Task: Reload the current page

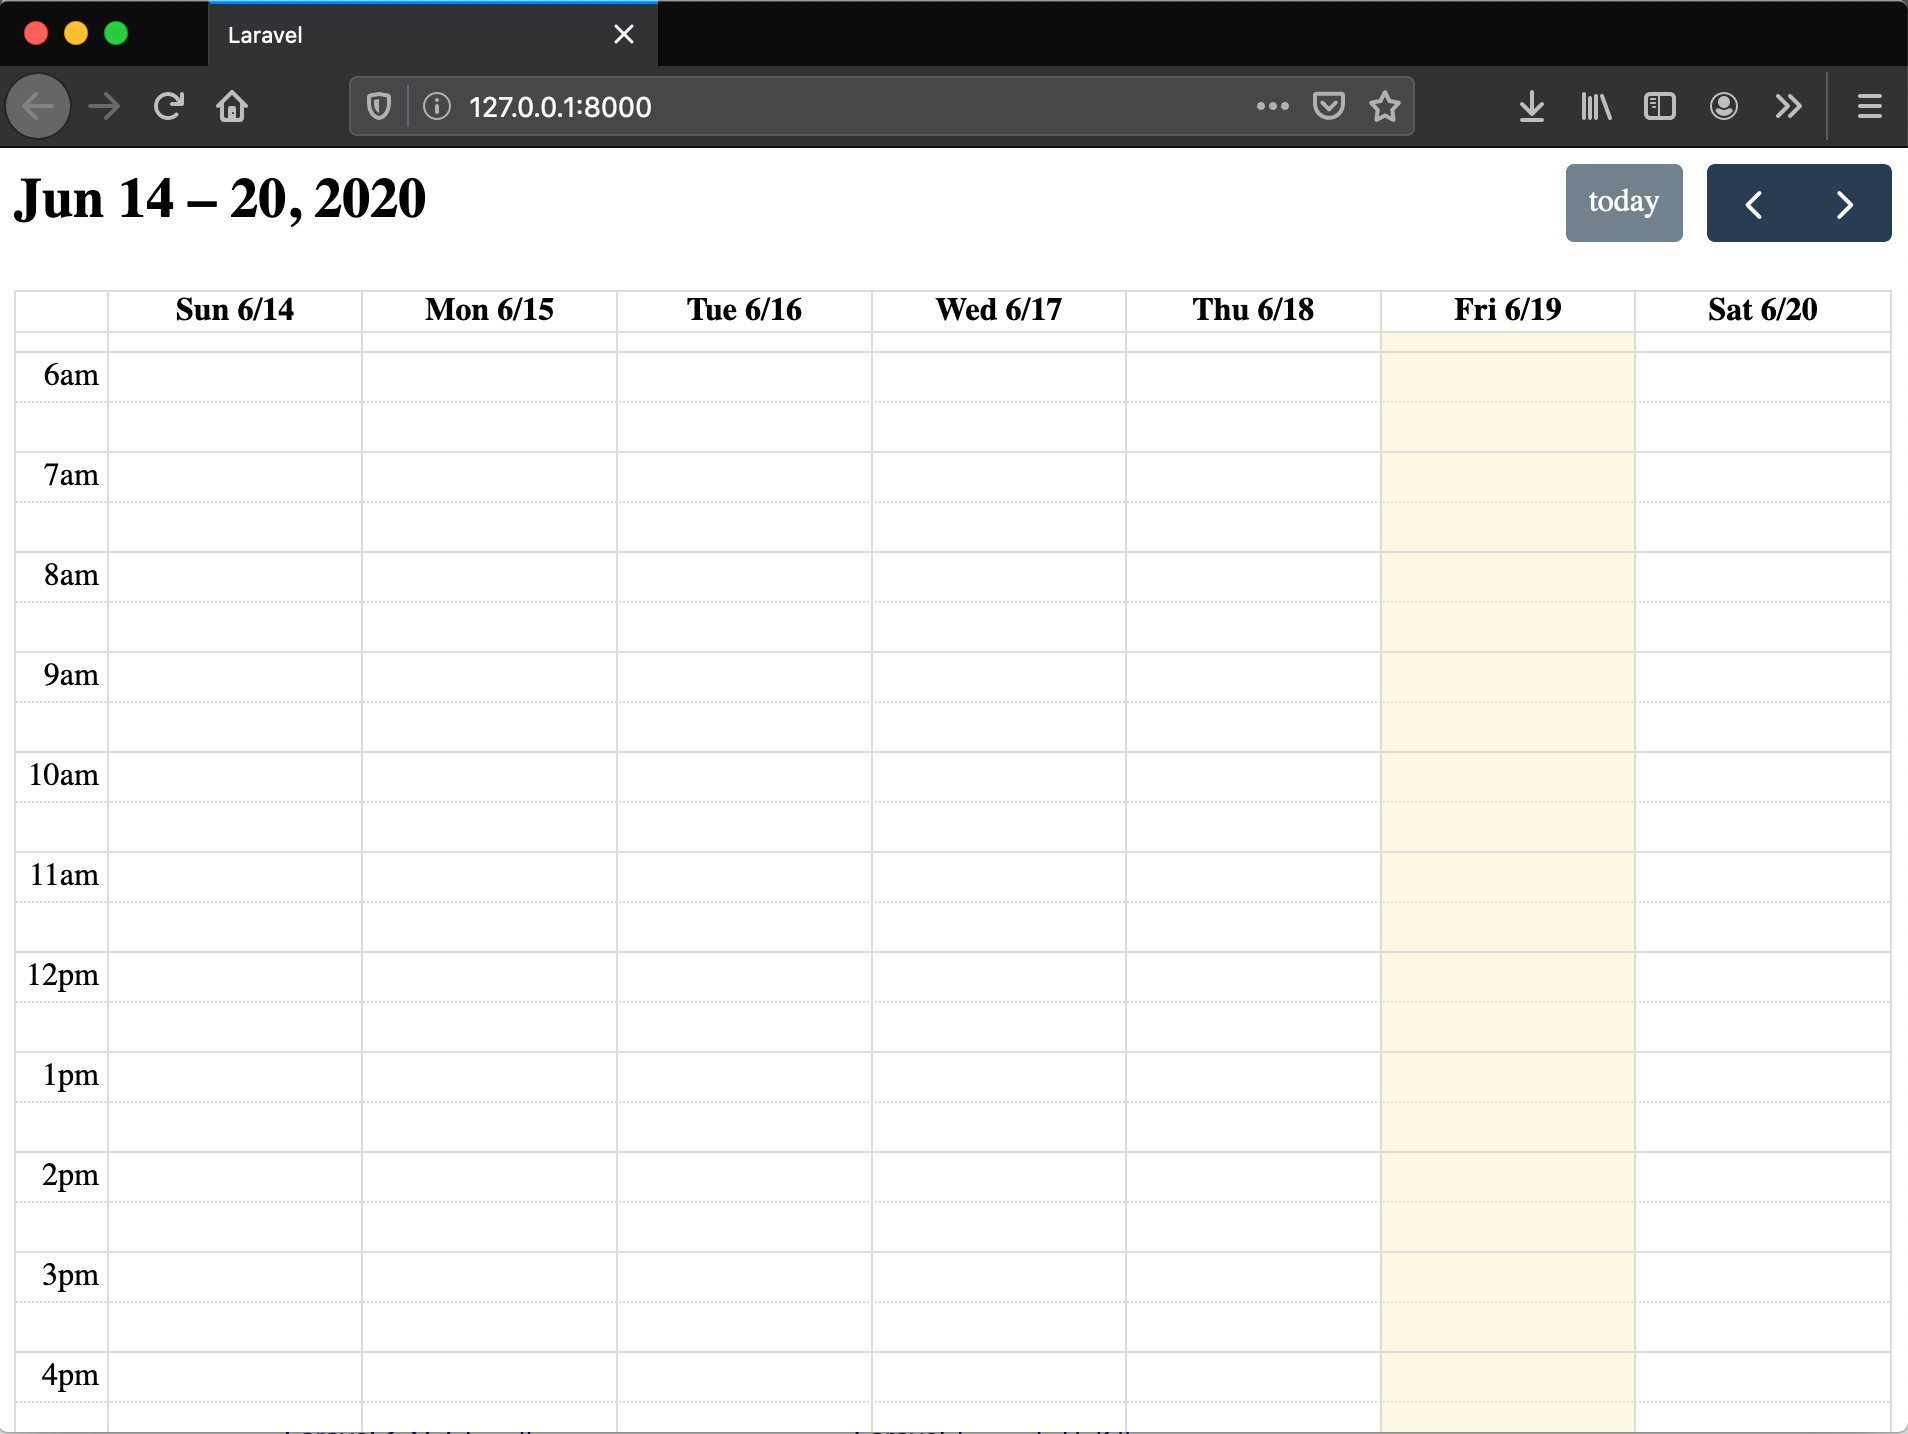Action: [168, 106]
